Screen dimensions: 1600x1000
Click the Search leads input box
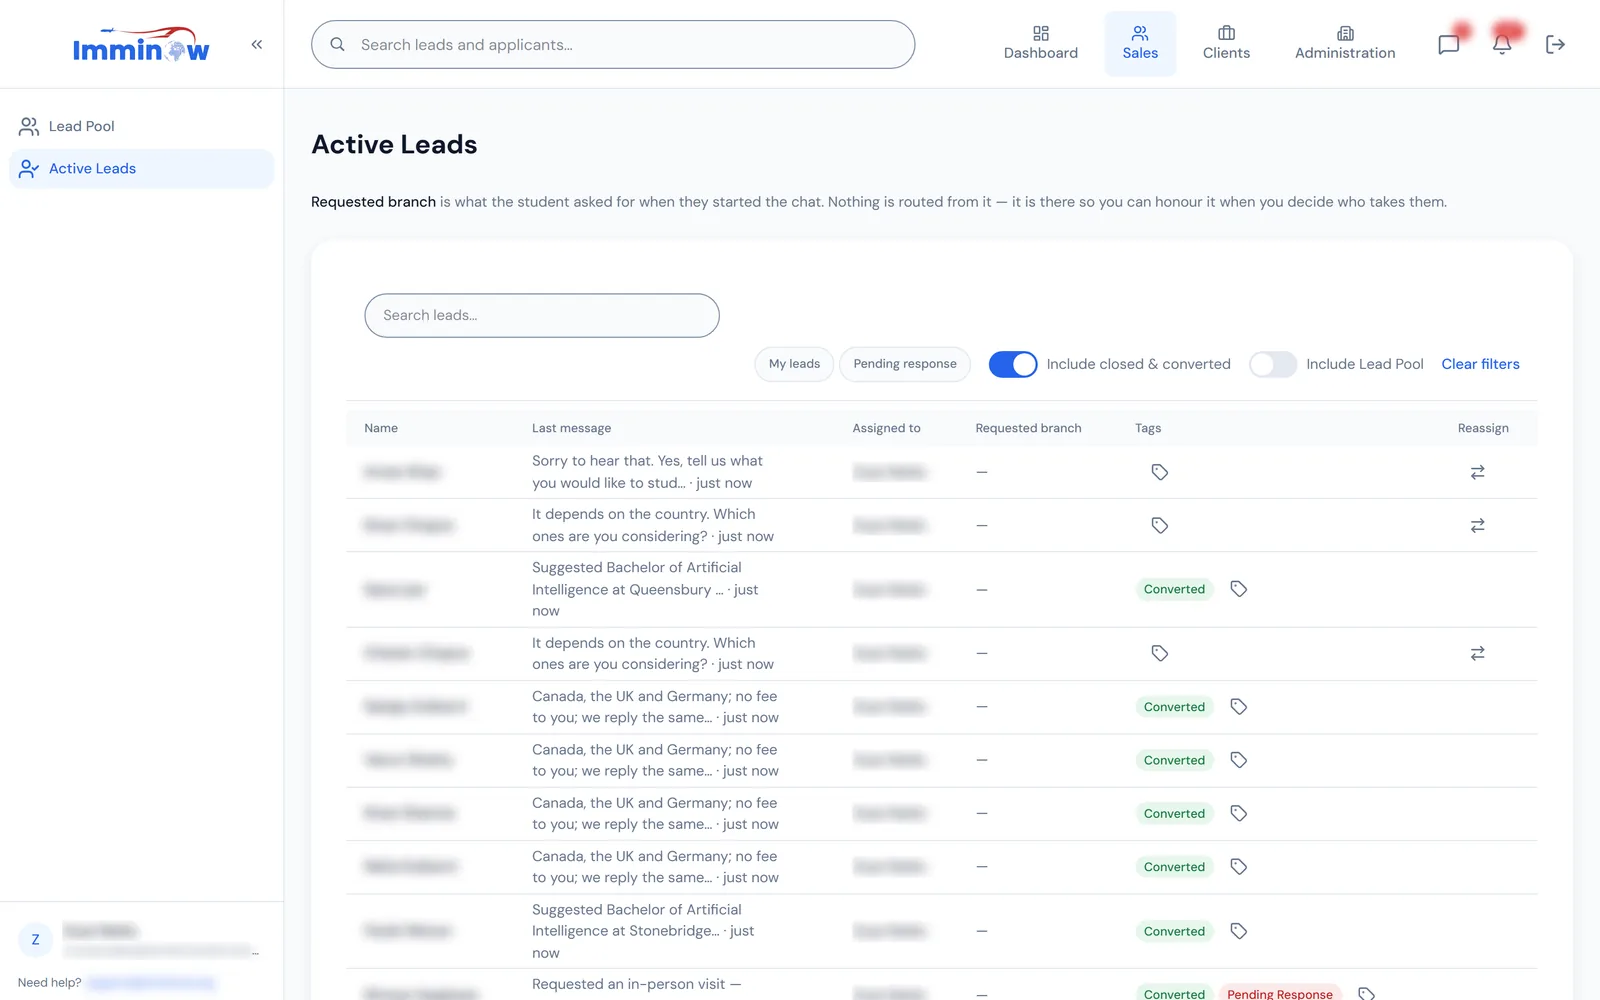(542, 315)
